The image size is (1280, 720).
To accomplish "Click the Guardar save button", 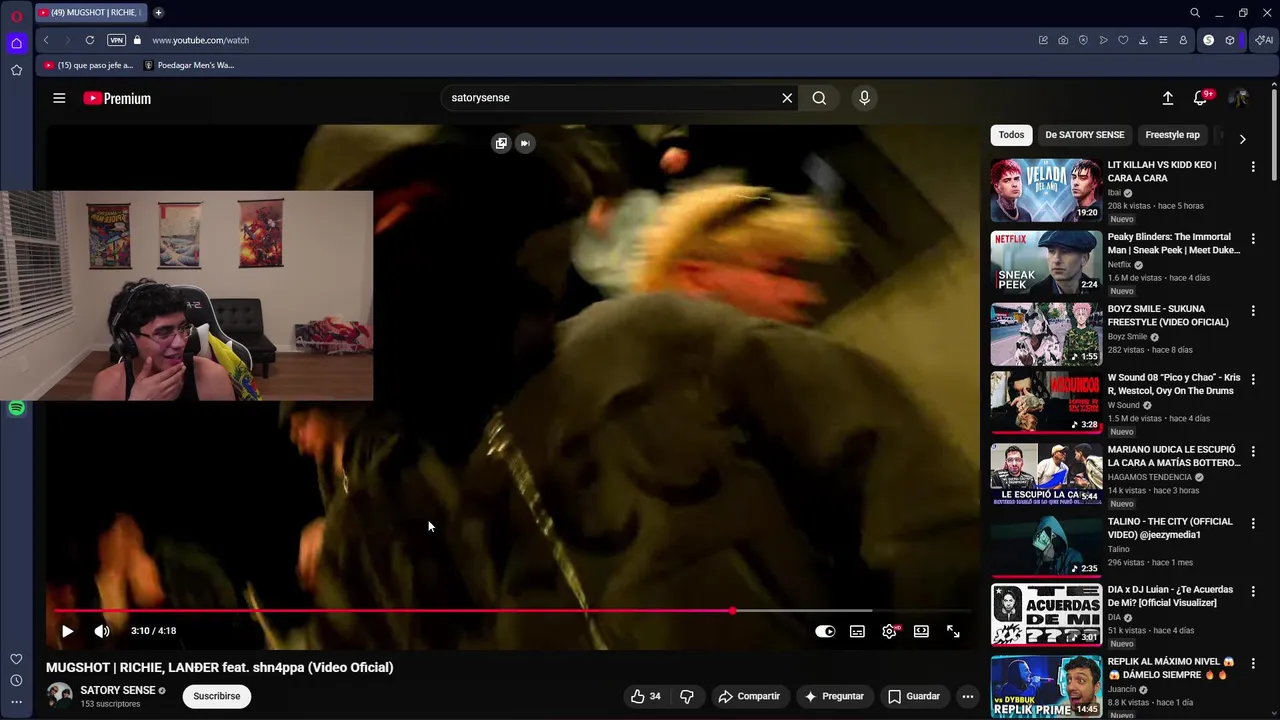I will tap(914, 696).
